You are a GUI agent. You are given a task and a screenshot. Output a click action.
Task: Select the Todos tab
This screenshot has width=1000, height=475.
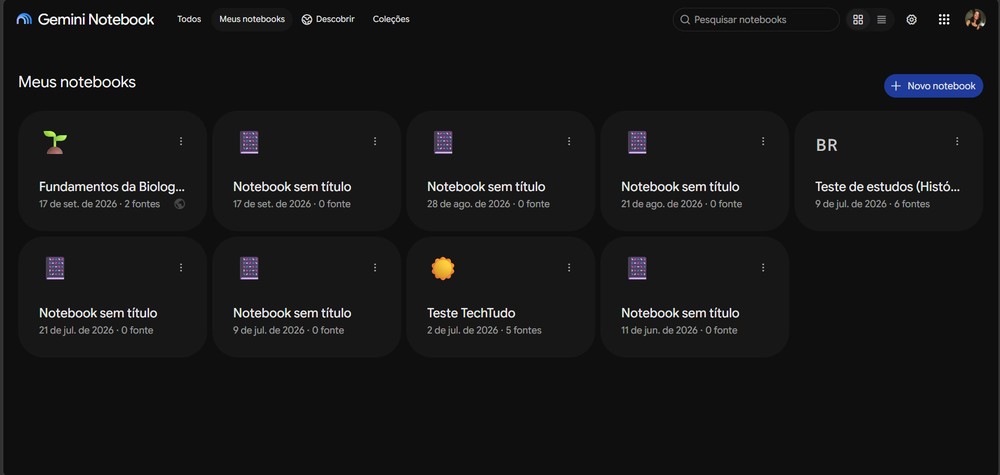tap(189, 19)
